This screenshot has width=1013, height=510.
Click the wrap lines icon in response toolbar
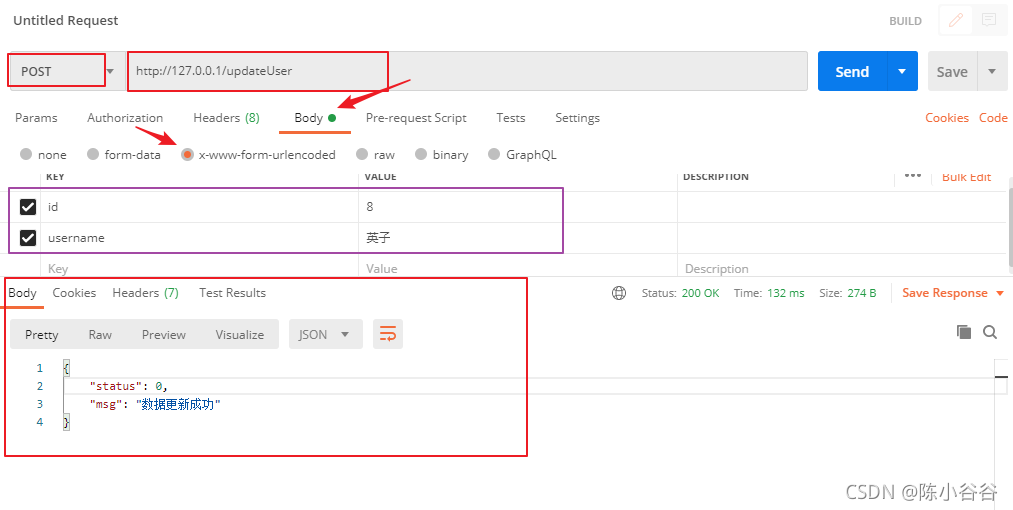click(388, 334)
